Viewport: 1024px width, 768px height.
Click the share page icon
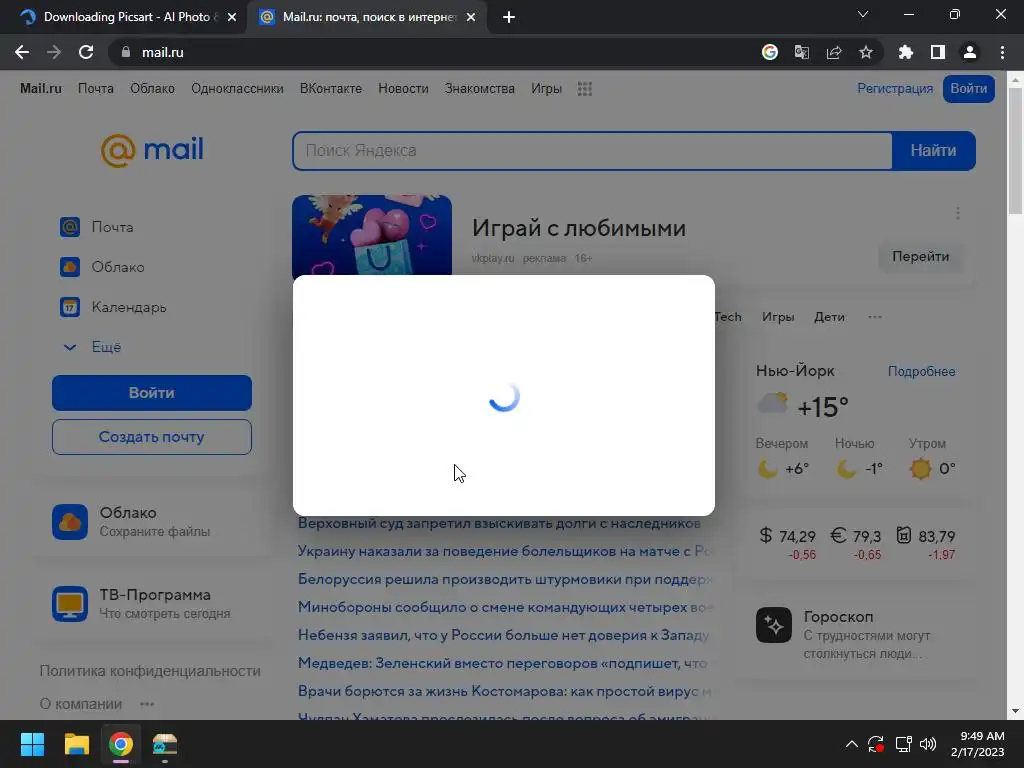(834, 52)
